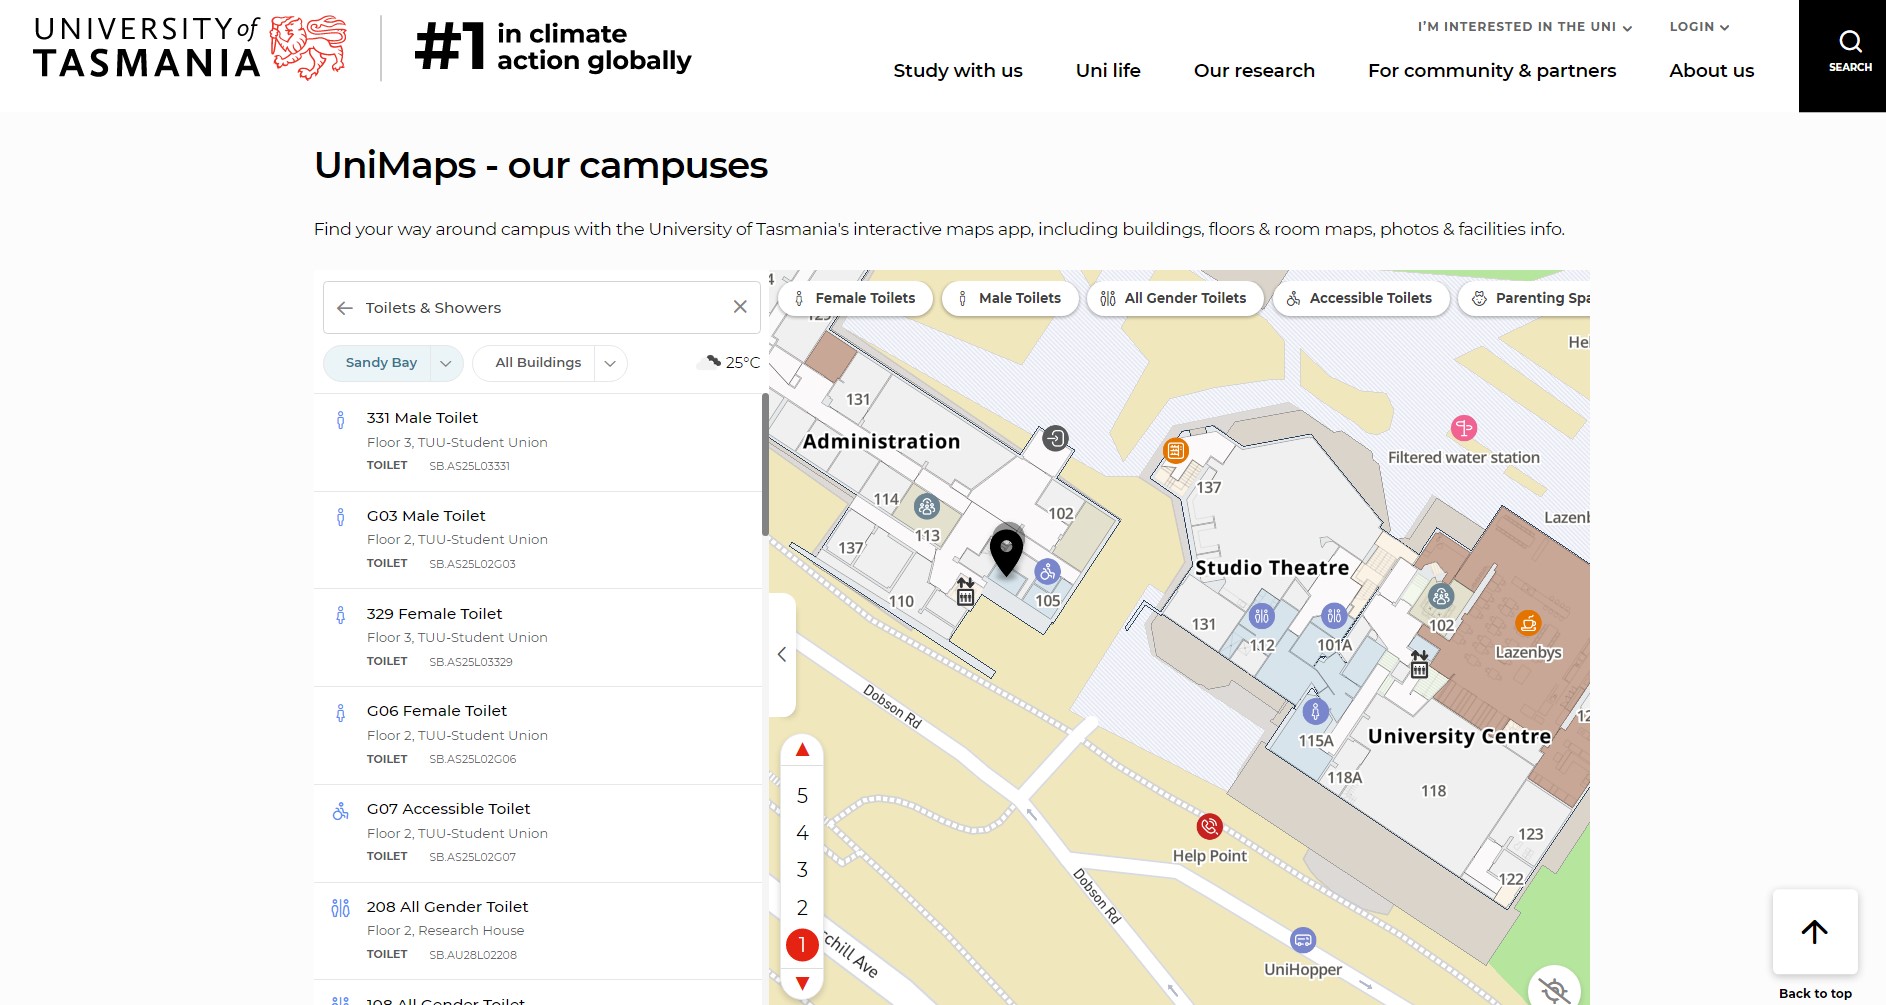Select the highlighted floor 1 button
Image resolution: width=1886 pixels, height=1005 pixels.
802,945
